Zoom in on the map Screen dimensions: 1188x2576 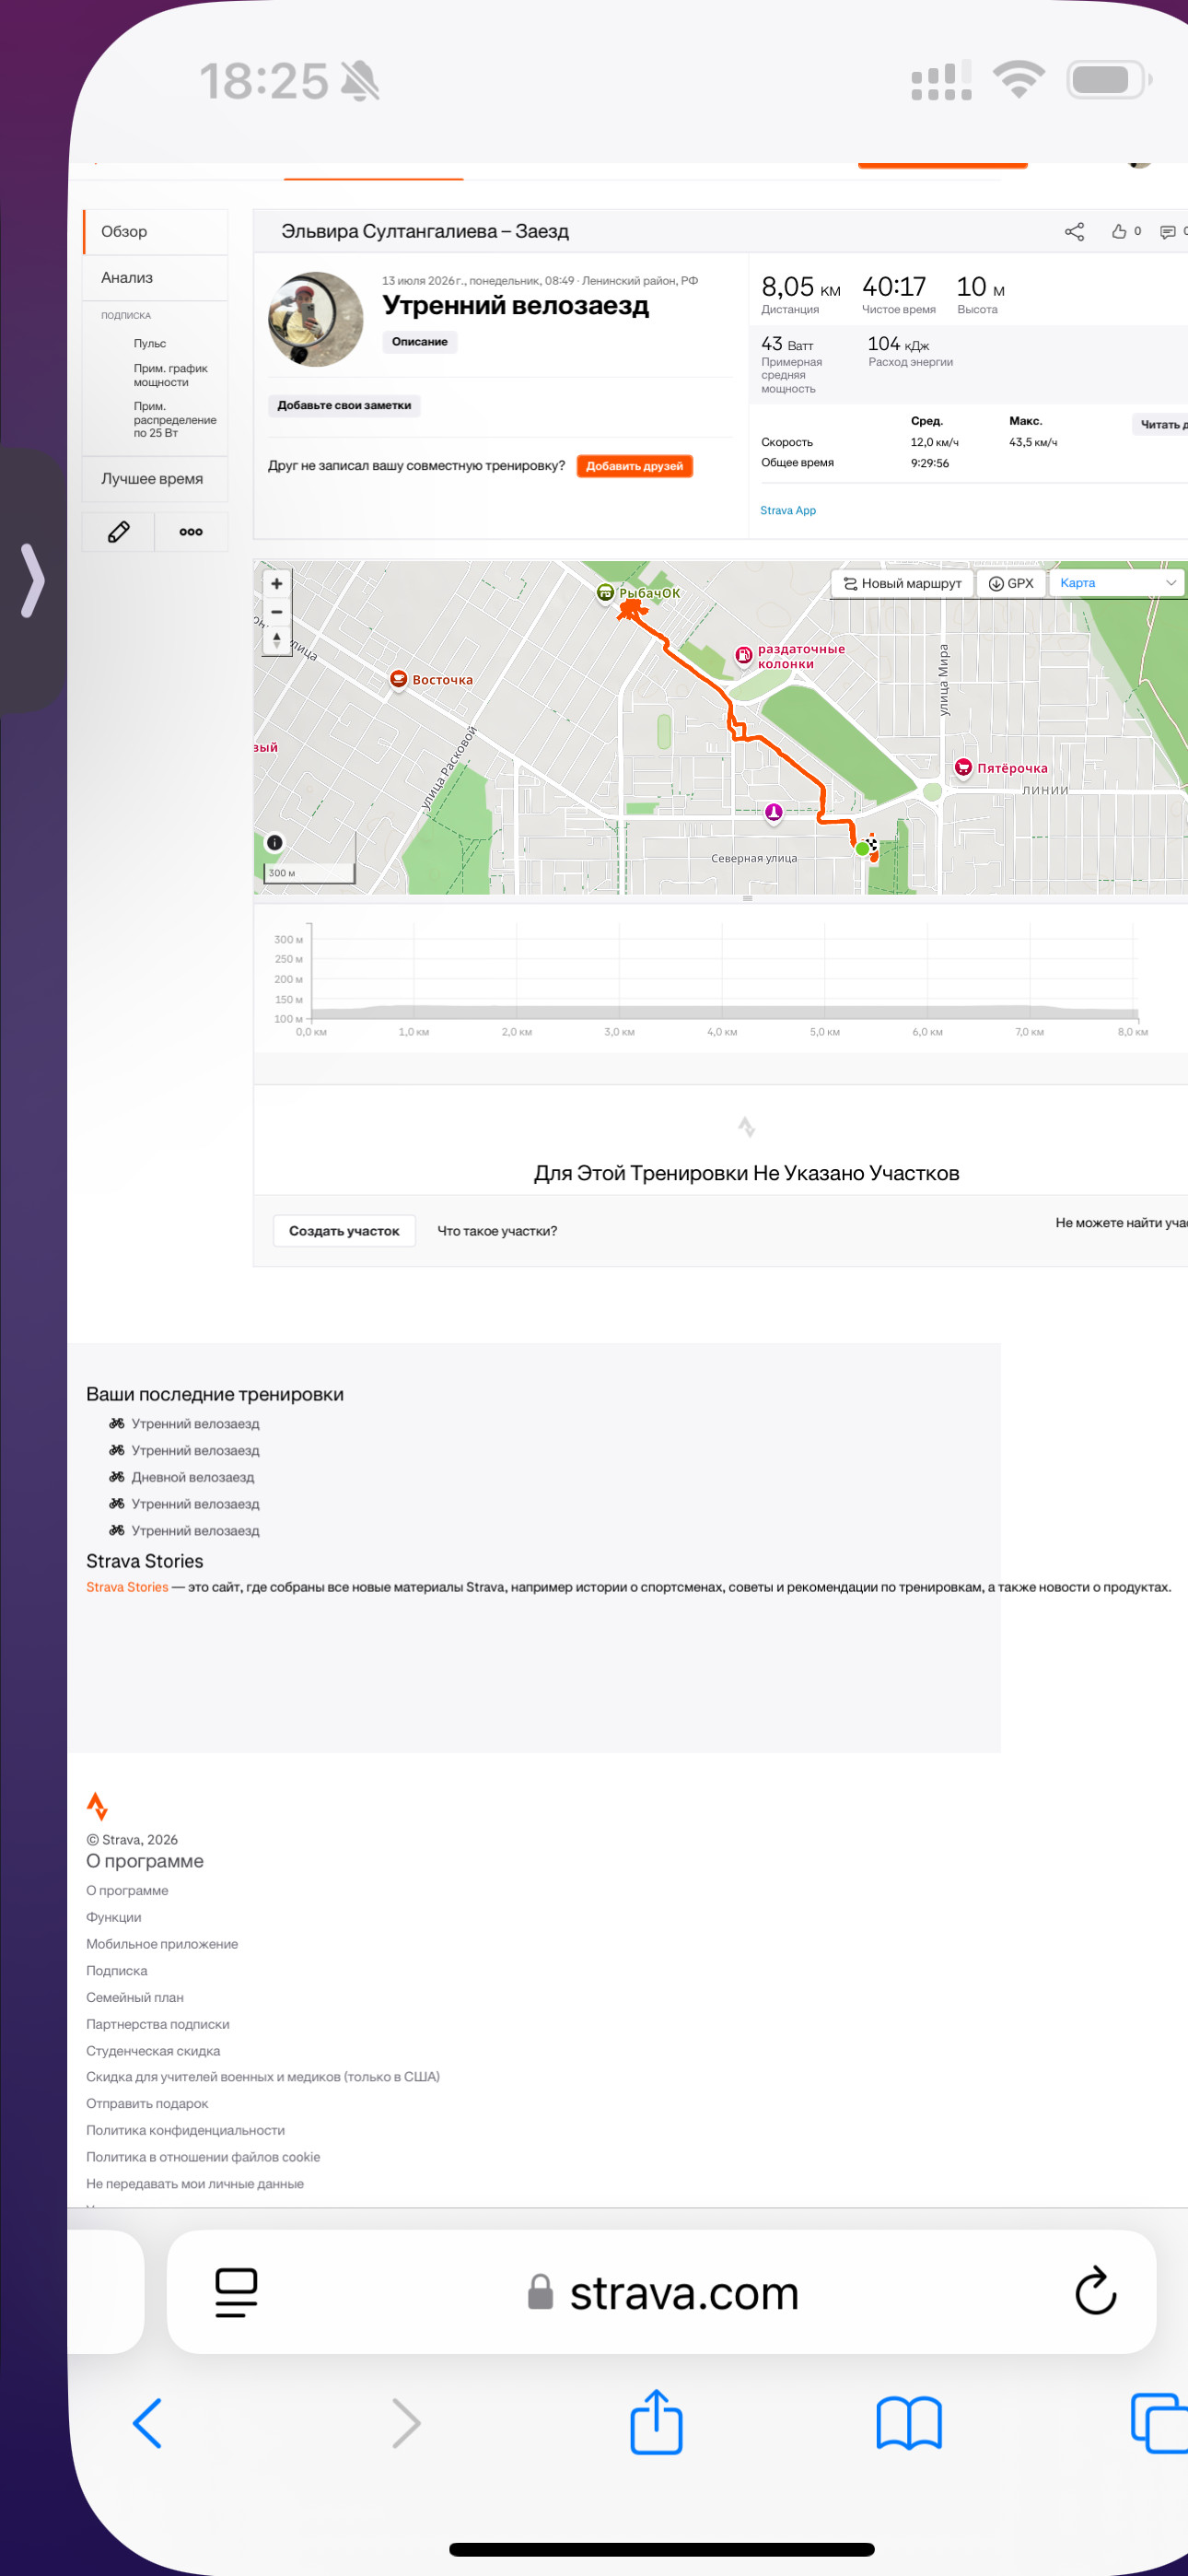pyautogui.click(x=277, y=584)
